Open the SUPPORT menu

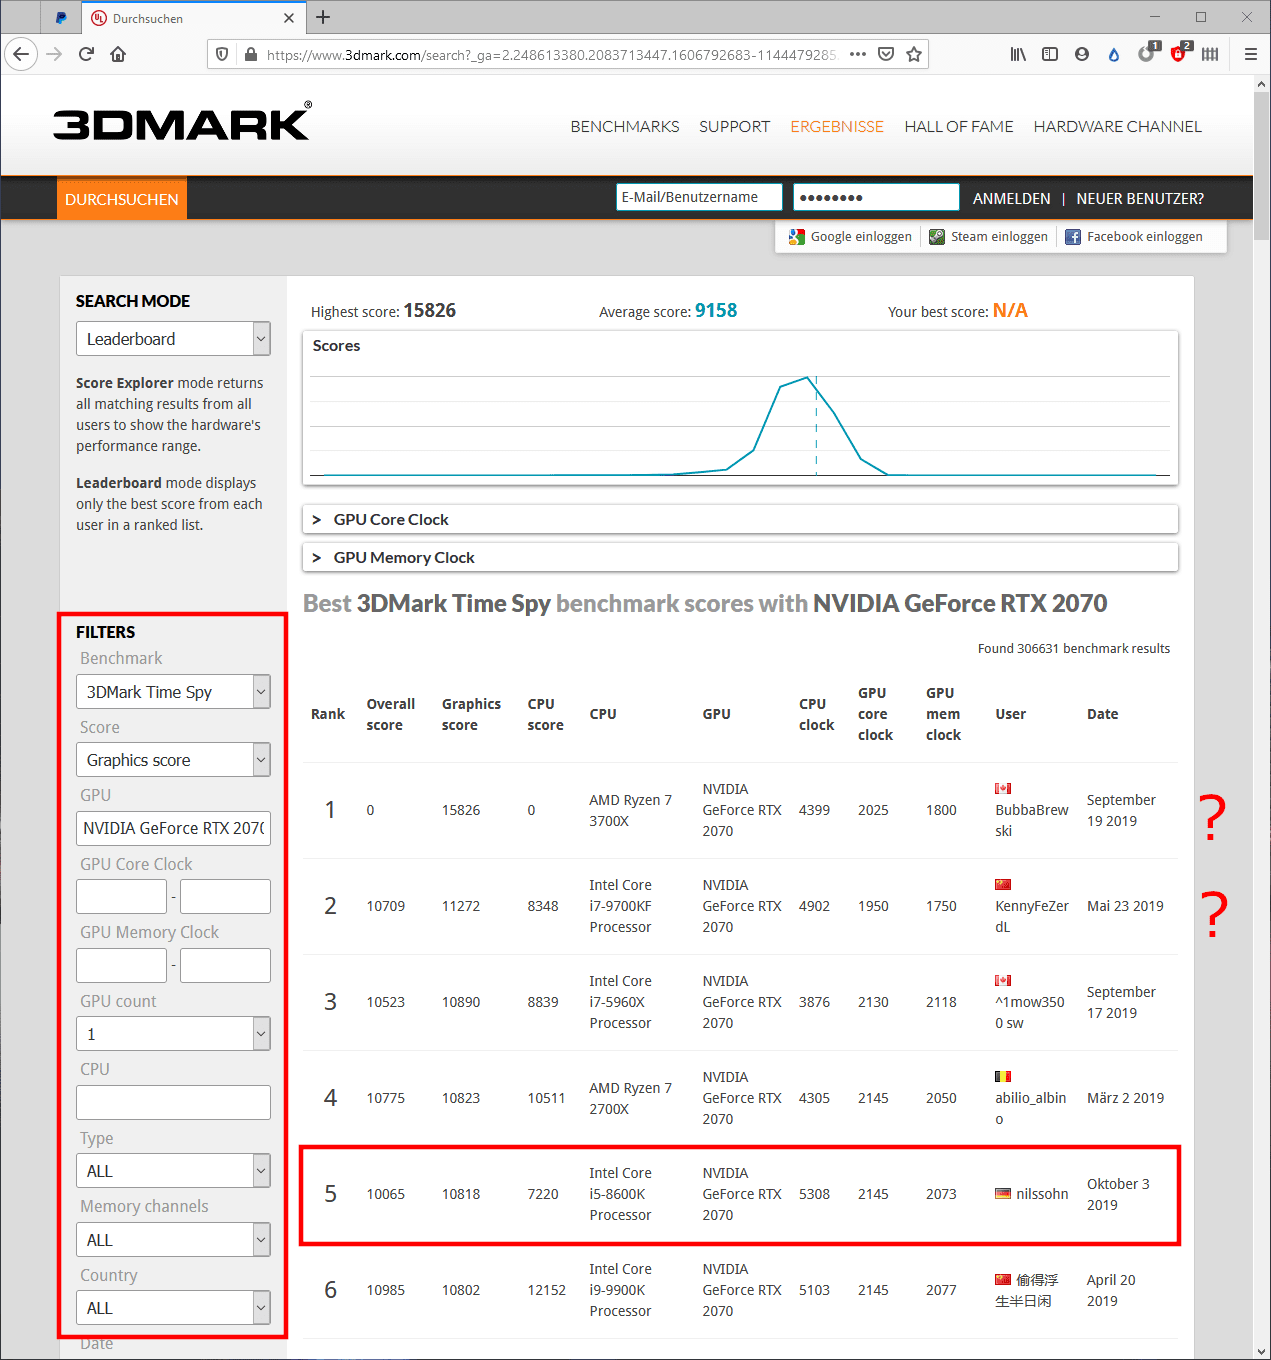[x=735, y=127]
